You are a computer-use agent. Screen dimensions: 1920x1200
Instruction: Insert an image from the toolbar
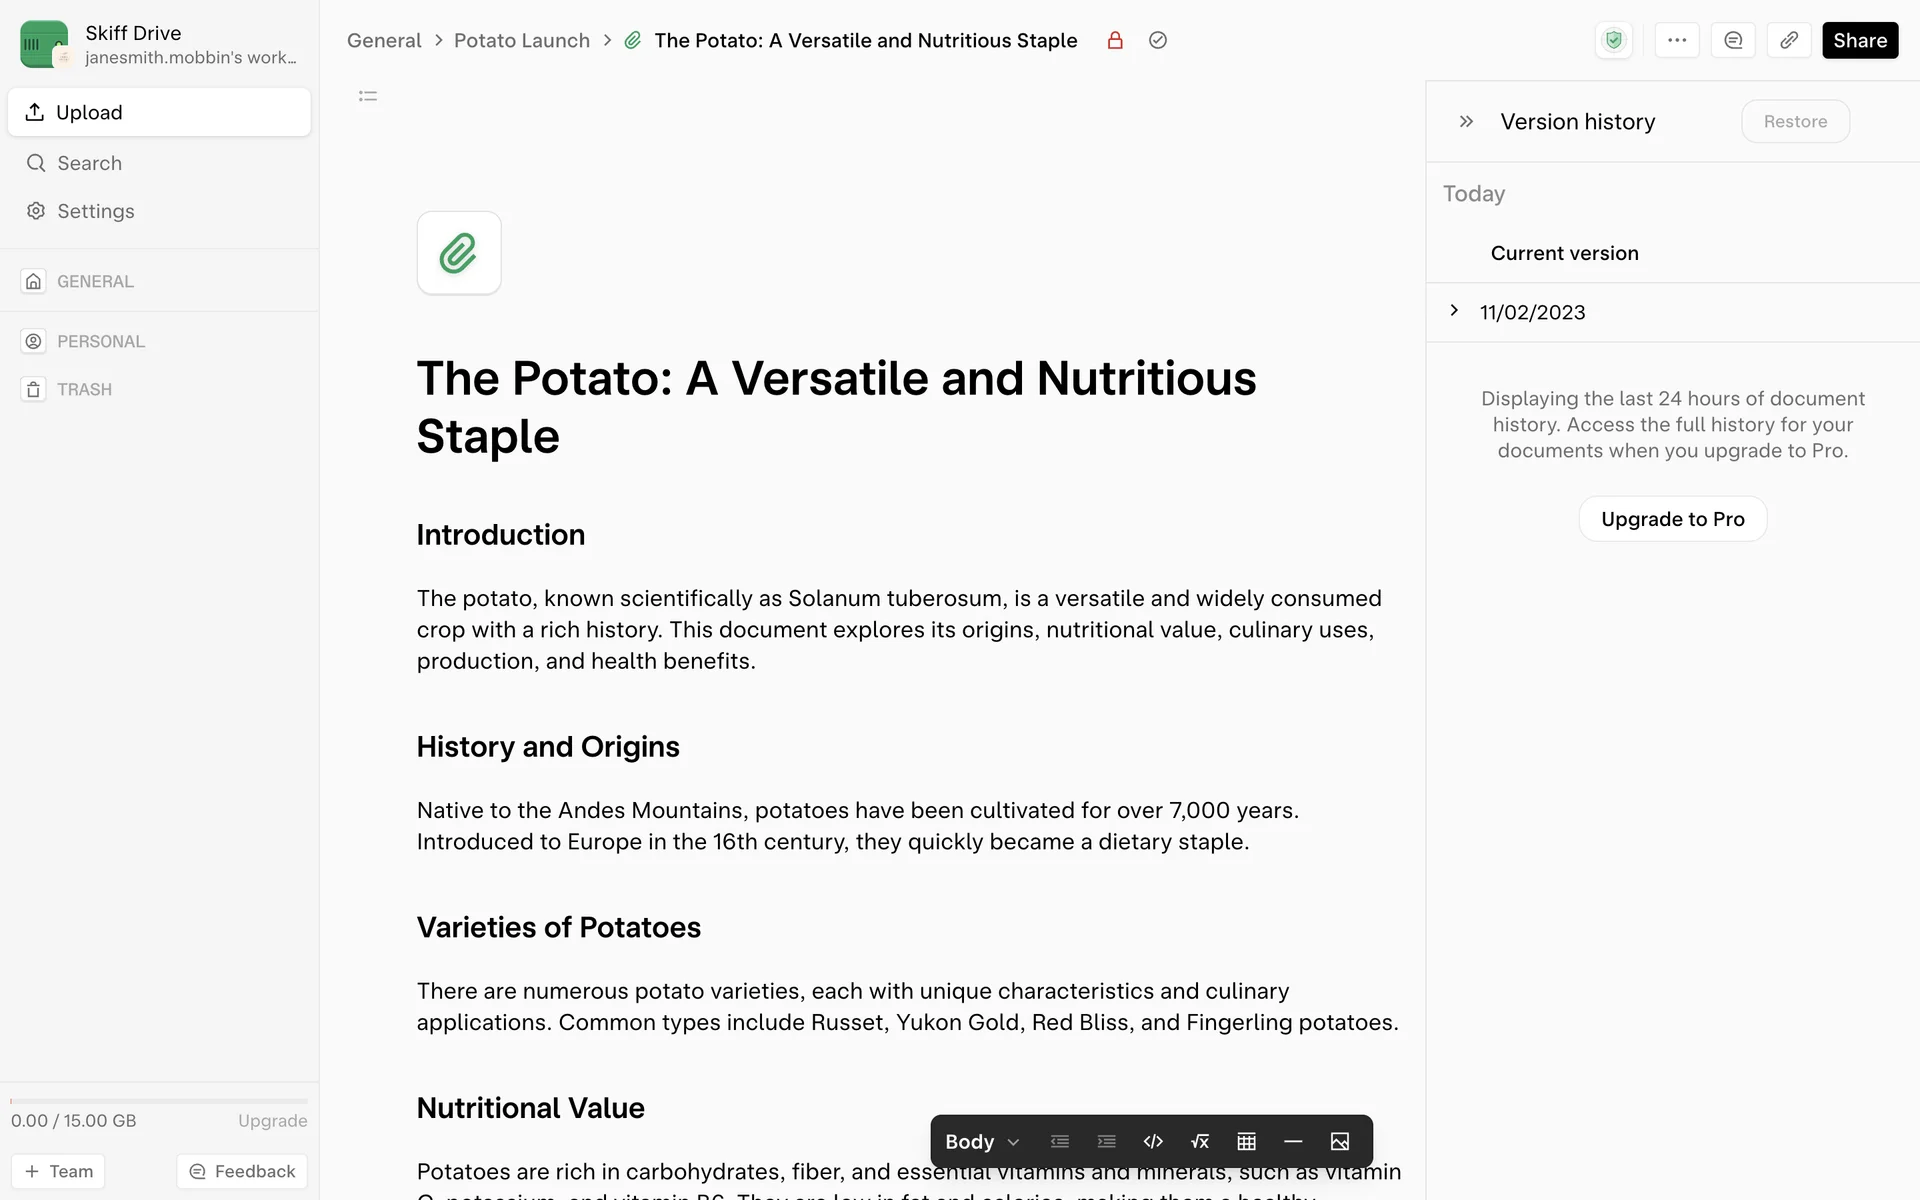tap(1340, 1141)
